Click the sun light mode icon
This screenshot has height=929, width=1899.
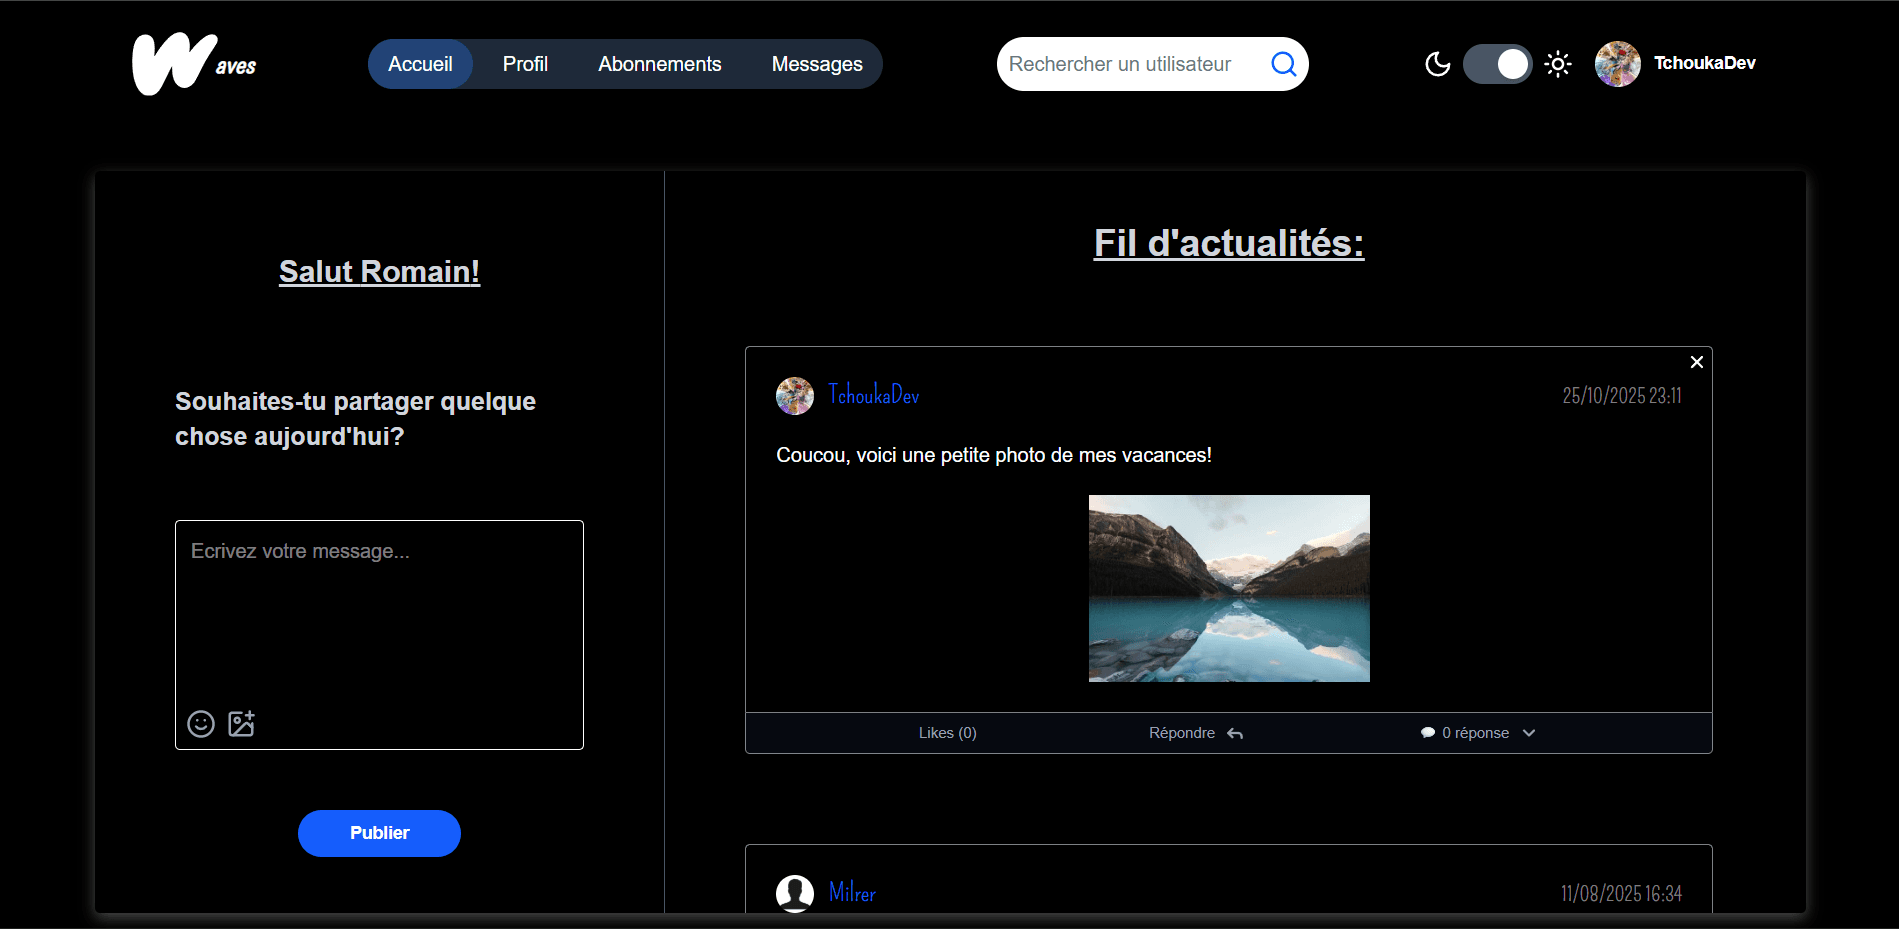pos(1557,64)
